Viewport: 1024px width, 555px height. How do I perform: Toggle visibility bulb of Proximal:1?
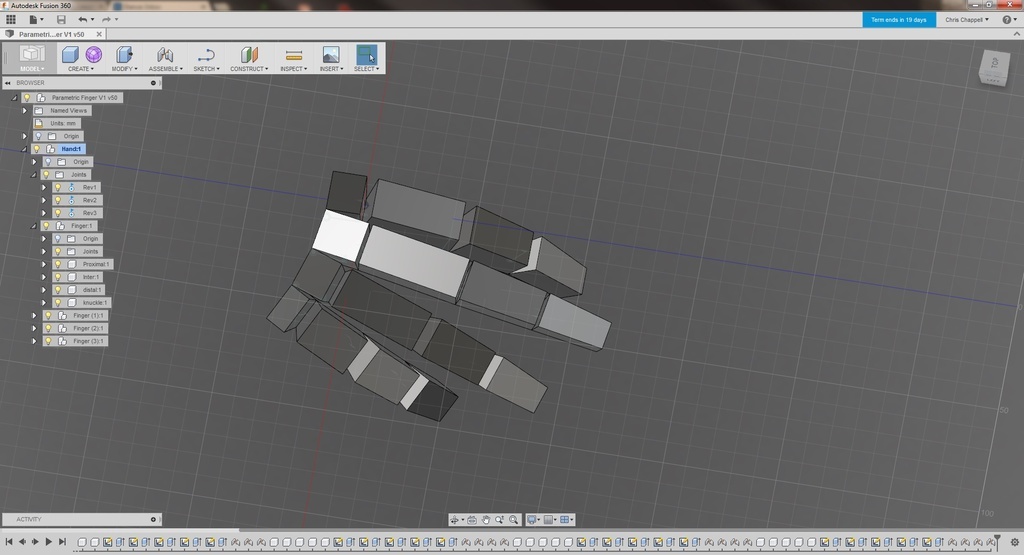click(57, 264)
